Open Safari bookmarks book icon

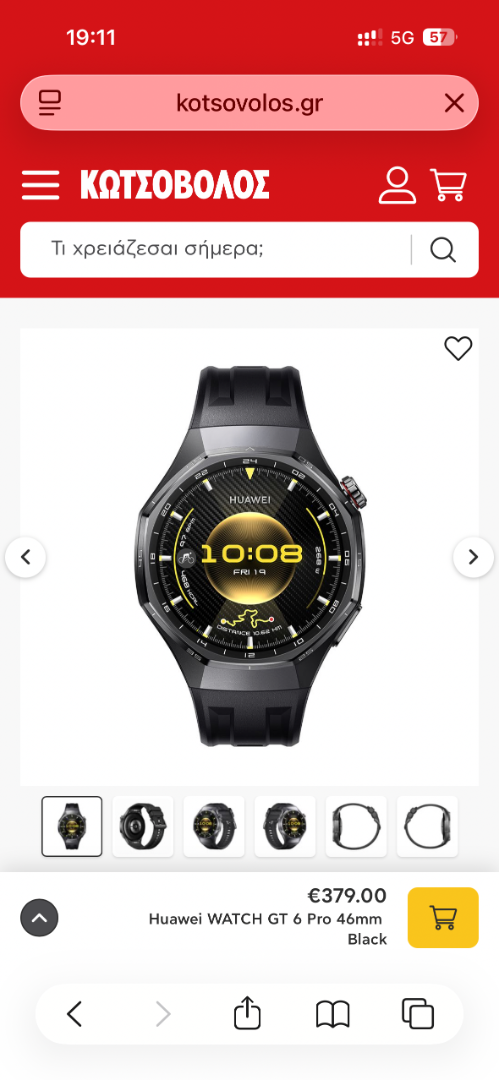pos(333,1014)
